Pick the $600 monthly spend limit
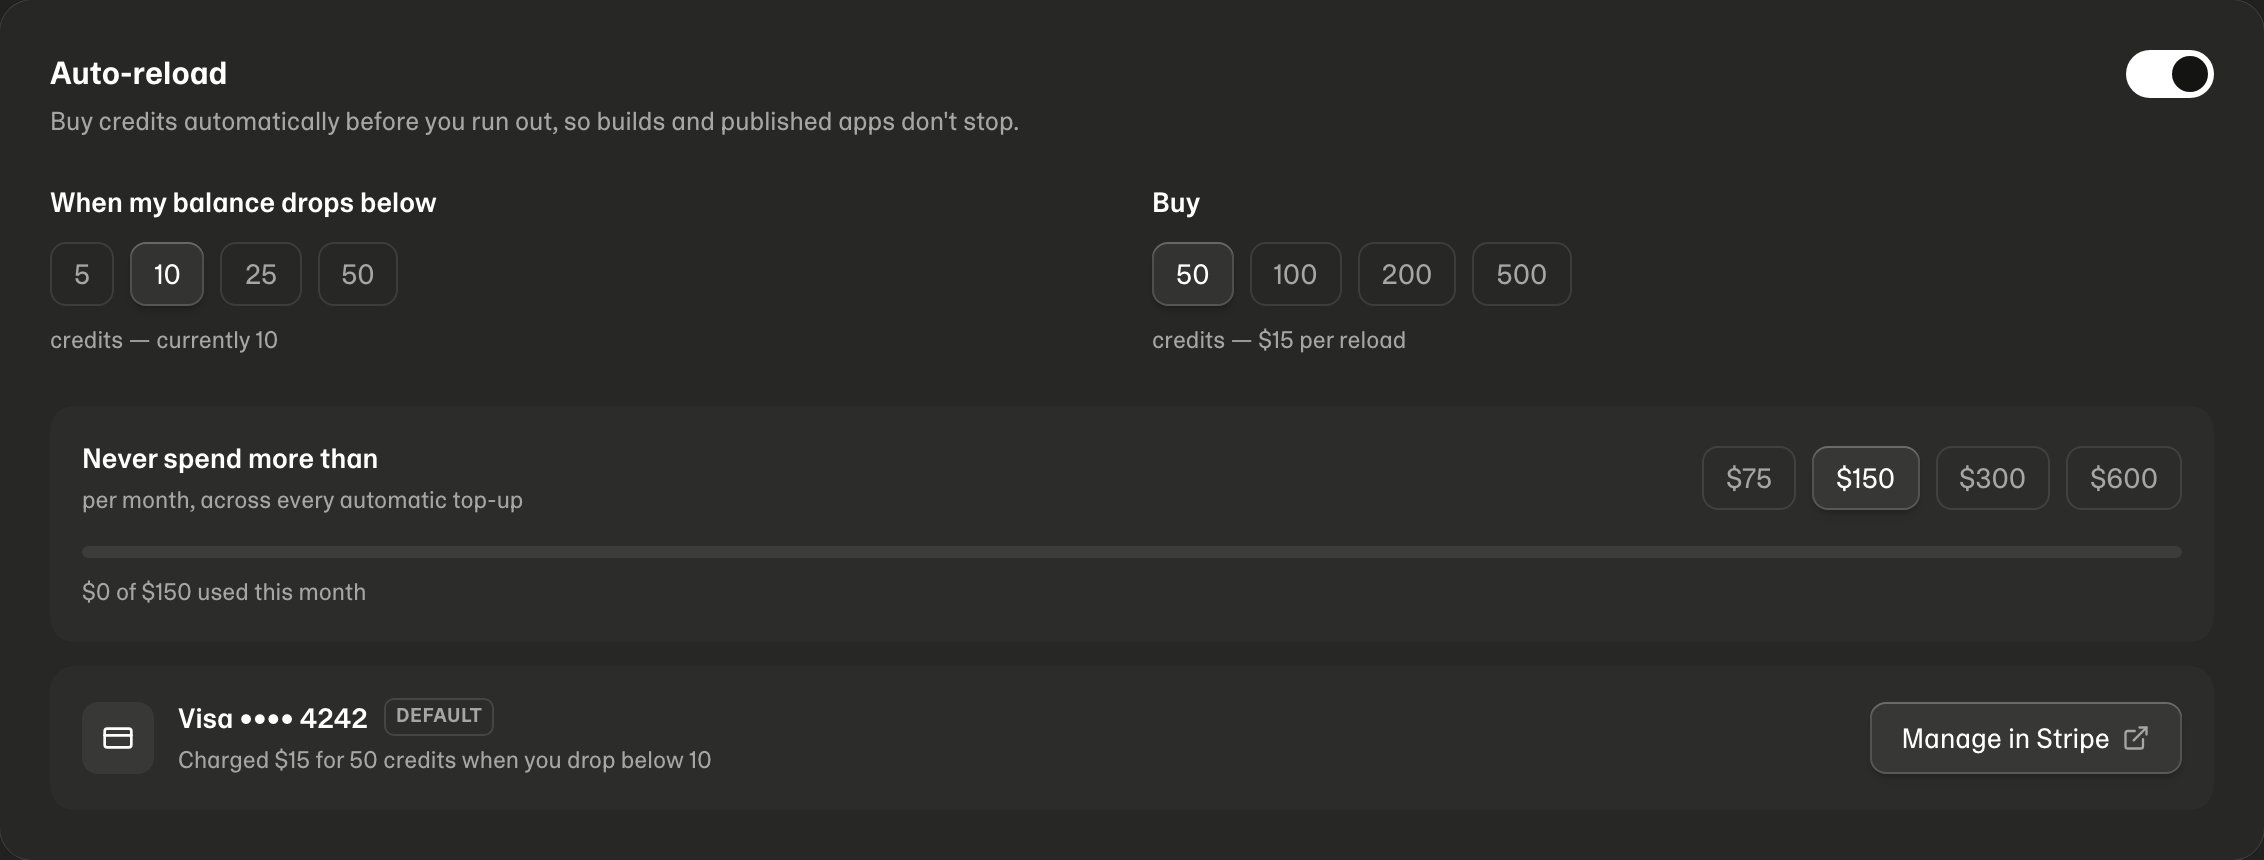The image size is (2264, 860). click(2124, 478)
